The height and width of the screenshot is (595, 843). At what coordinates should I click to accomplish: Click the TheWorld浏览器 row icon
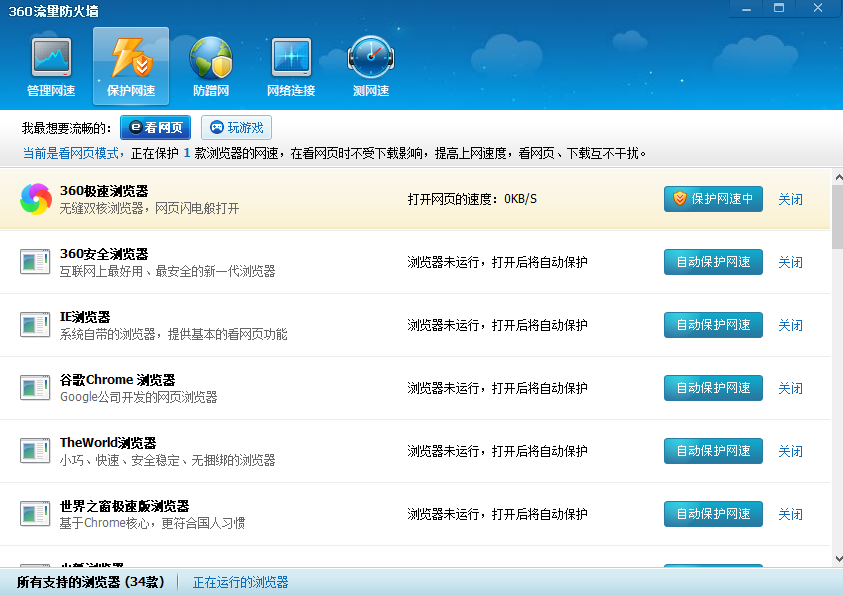point(35,450)
